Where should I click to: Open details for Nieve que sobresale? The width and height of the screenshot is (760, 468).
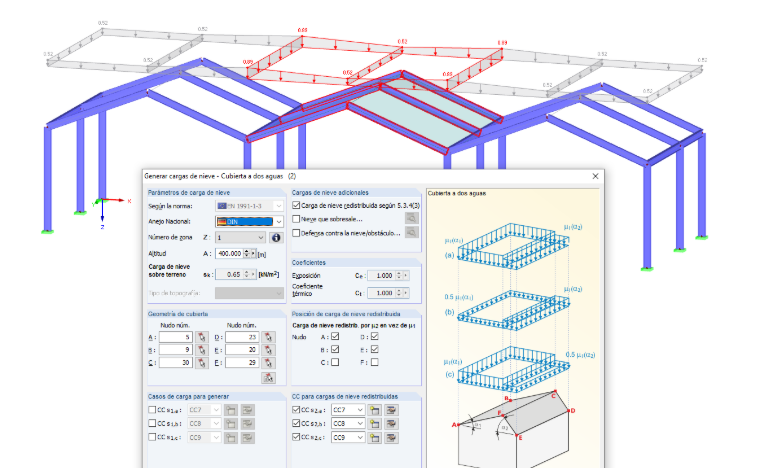click(x=411, y=219)
